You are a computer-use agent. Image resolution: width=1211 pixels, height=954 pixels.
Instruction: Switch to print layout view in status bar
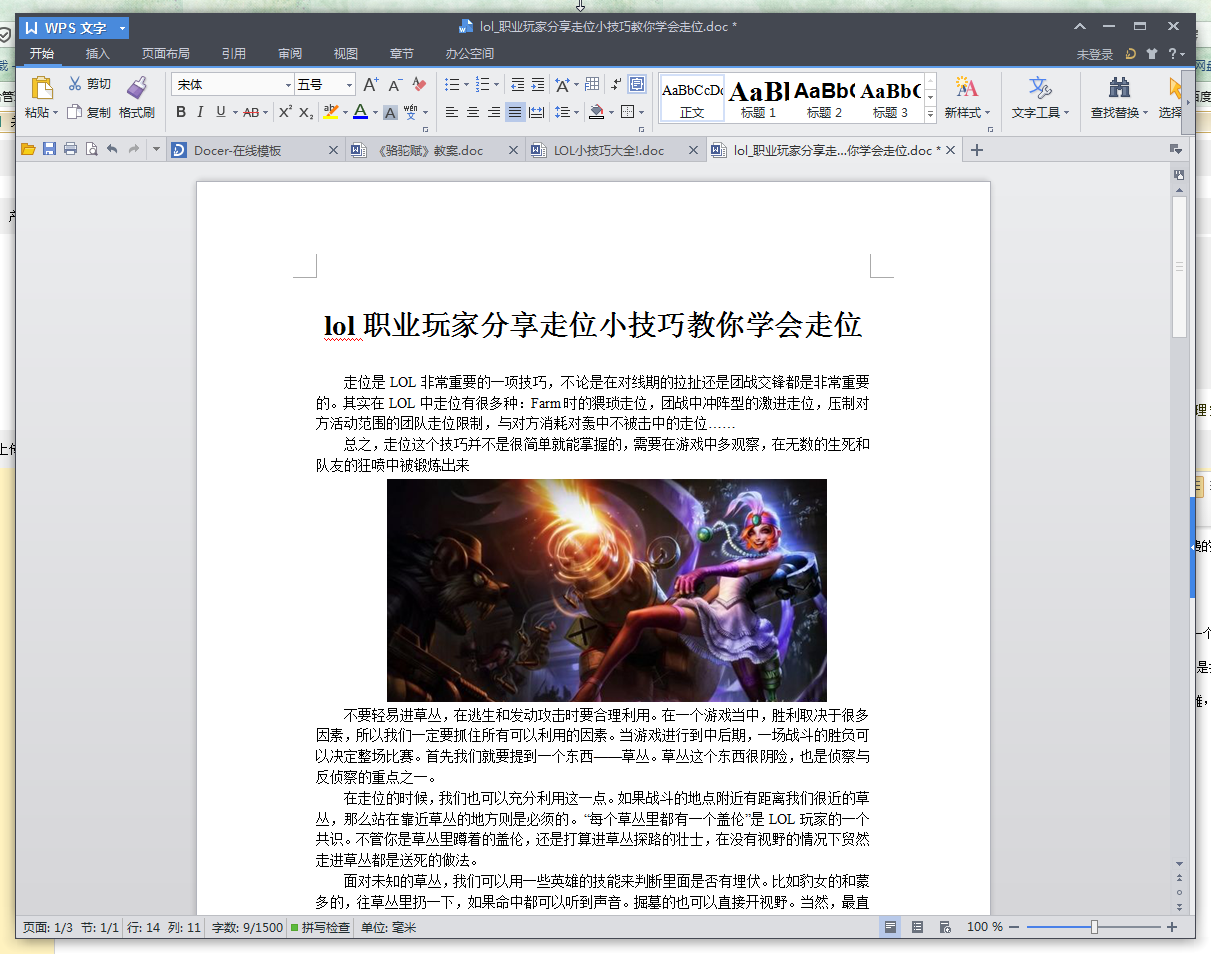[890, 928]
